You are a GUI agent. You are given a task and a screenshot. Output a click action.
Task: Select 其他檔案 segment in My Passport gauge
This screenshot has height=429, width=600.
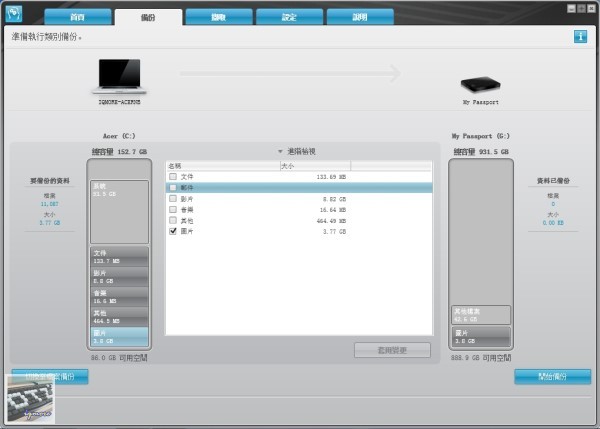click(481, 315)
